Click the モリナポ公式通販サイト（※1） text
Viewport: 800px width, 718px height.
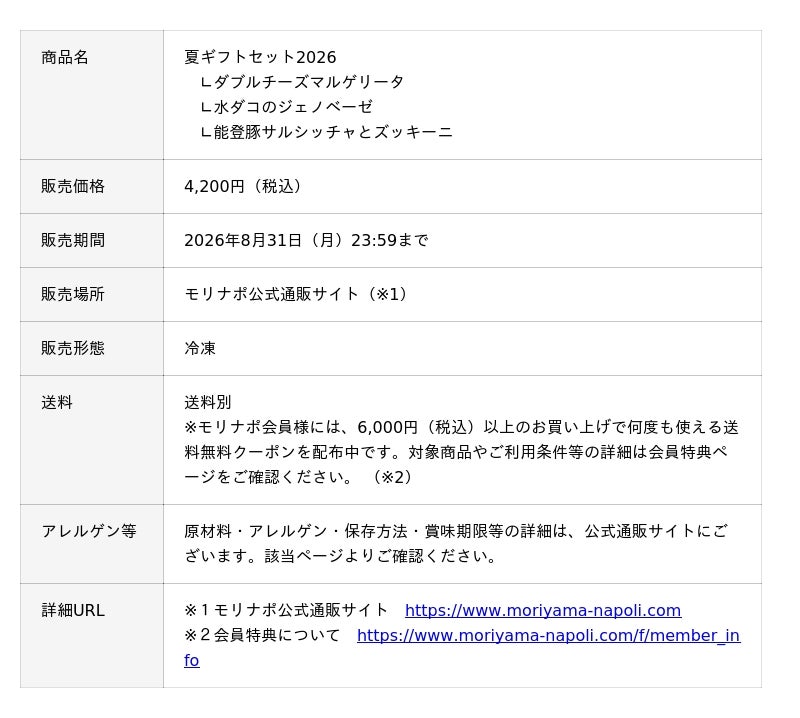[297, 294]
